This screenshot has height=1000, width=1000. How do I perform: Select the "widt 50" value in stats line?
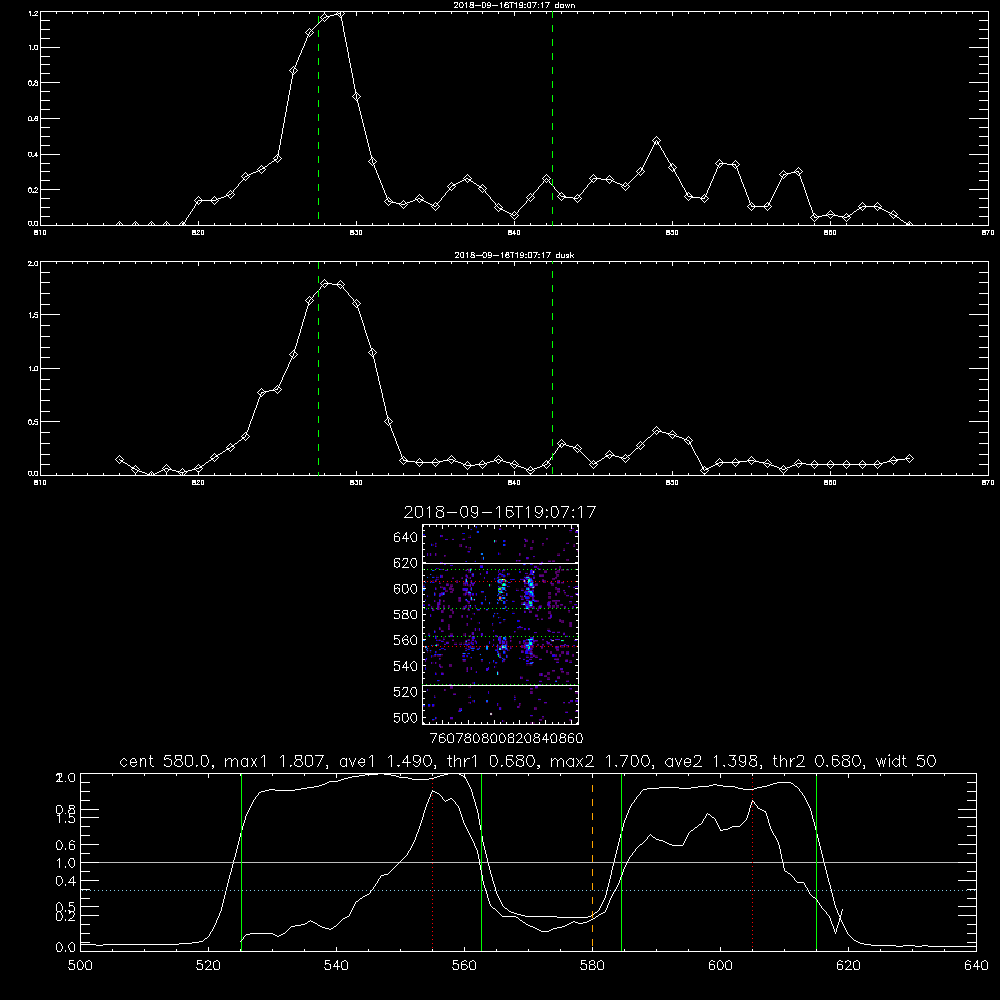click(906, 761)
